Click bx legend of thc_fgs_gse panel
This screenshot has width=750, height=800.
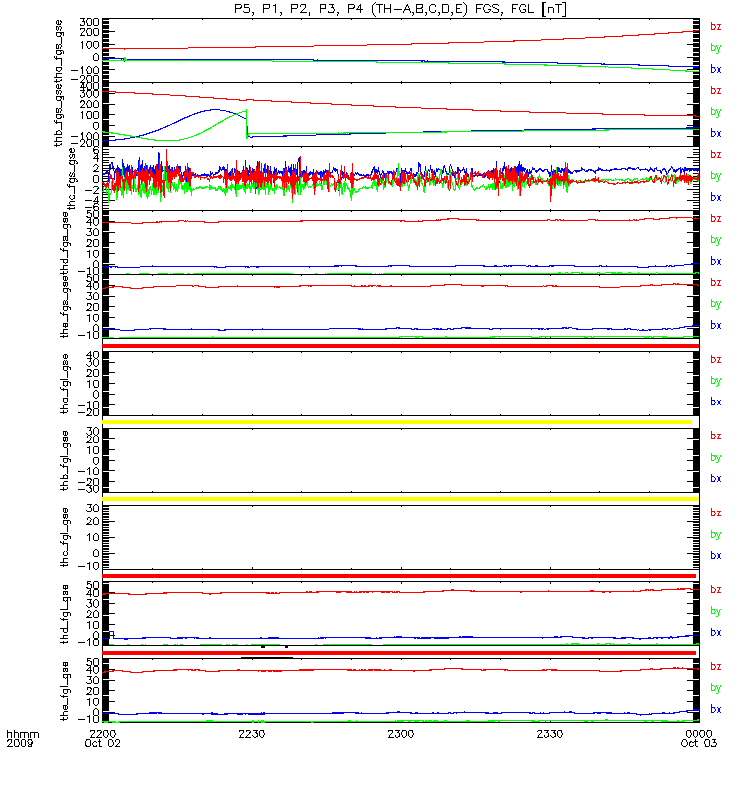click(716, 197)
